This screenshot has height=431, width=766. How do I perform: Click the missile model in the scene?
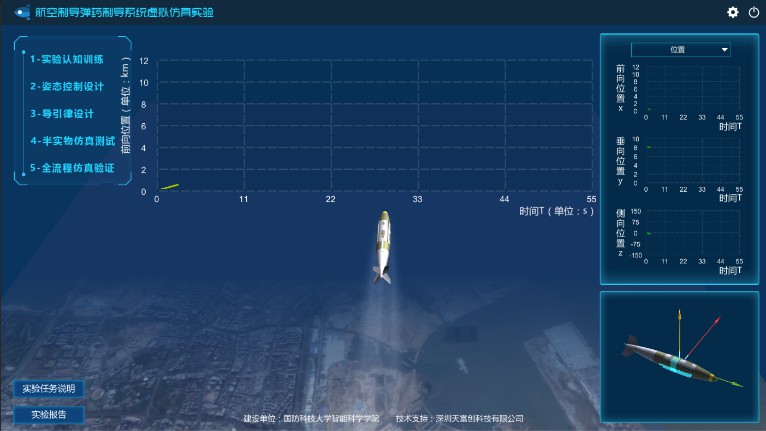pos(383,247)
